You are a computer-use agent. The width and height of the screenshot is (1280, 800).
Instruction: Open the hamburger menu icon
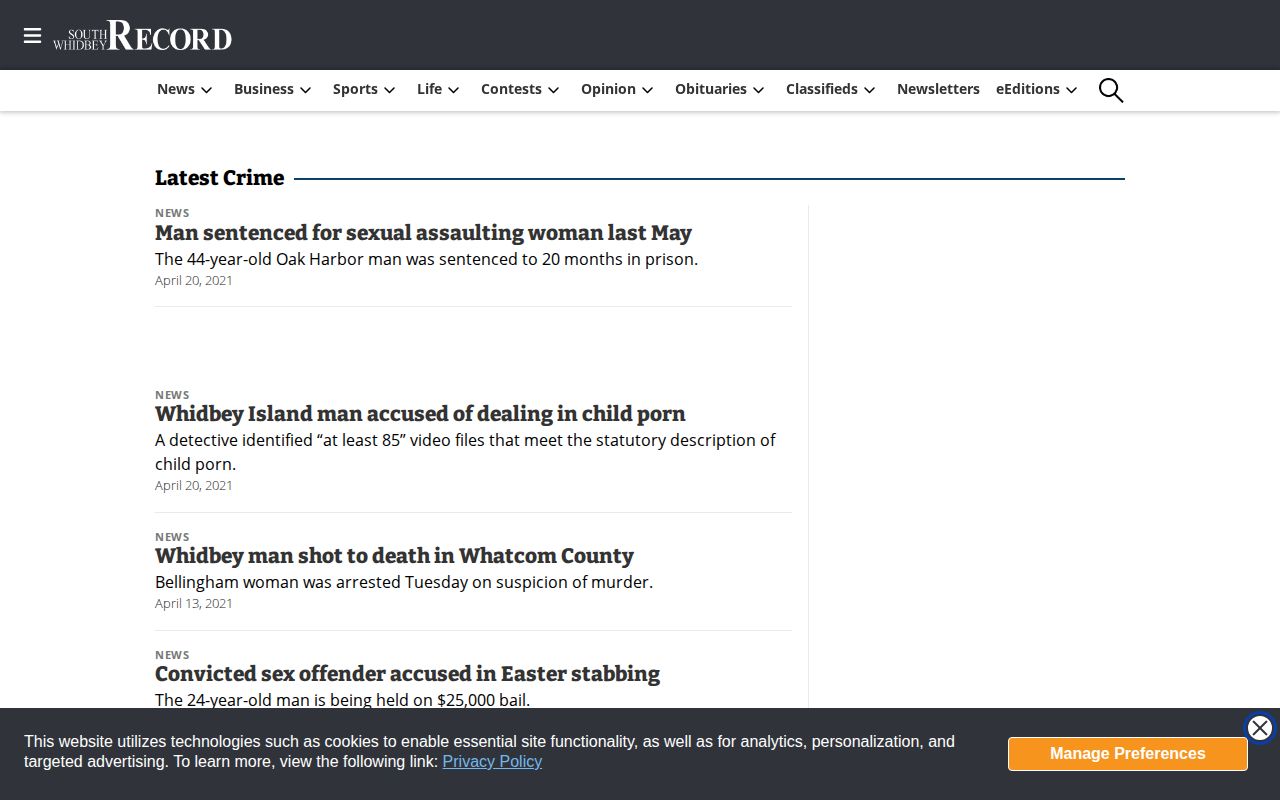tap(32, 36)
